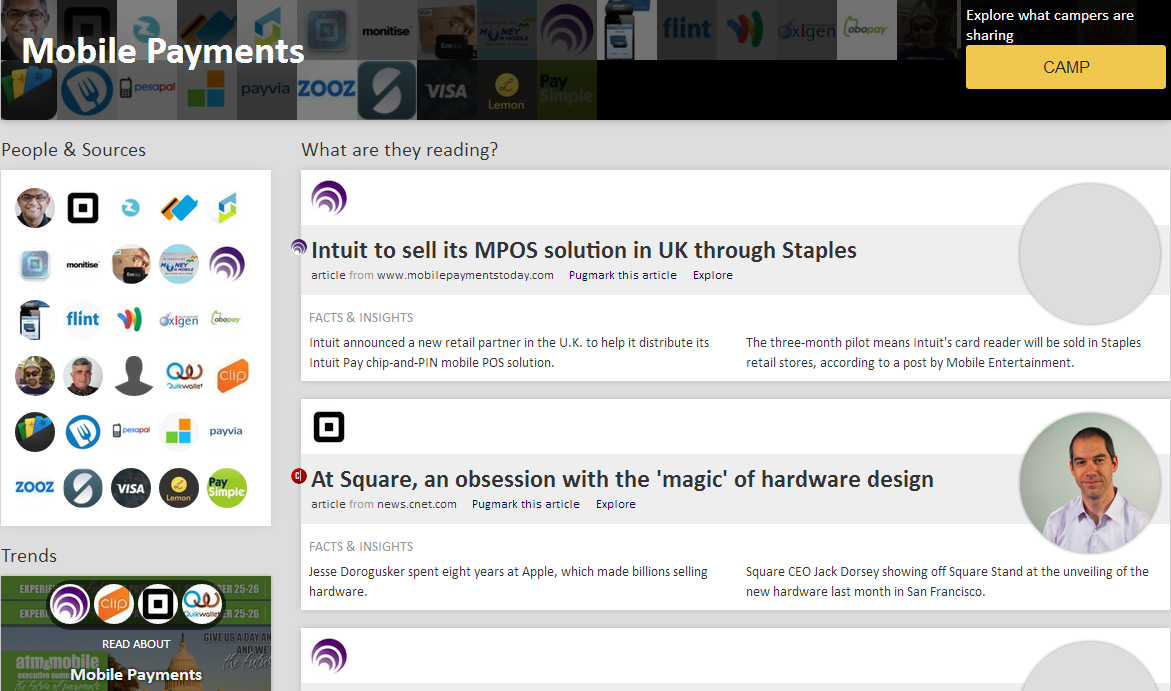Open the colorful four-squares logo in sources
Image resolution: width=1171 pixels, height=691 pixels.
point(178,431)
